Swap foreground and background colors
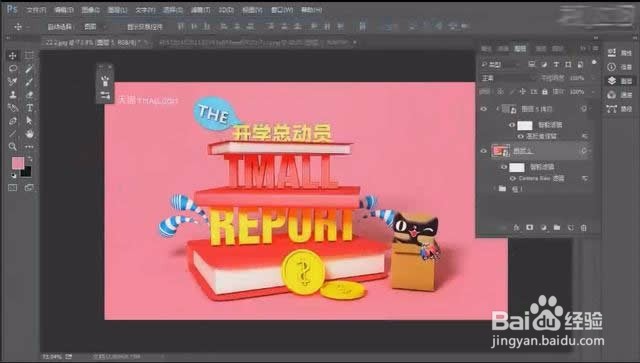The width and height of the screenshot is (640, 363). [x=29, y=159]
